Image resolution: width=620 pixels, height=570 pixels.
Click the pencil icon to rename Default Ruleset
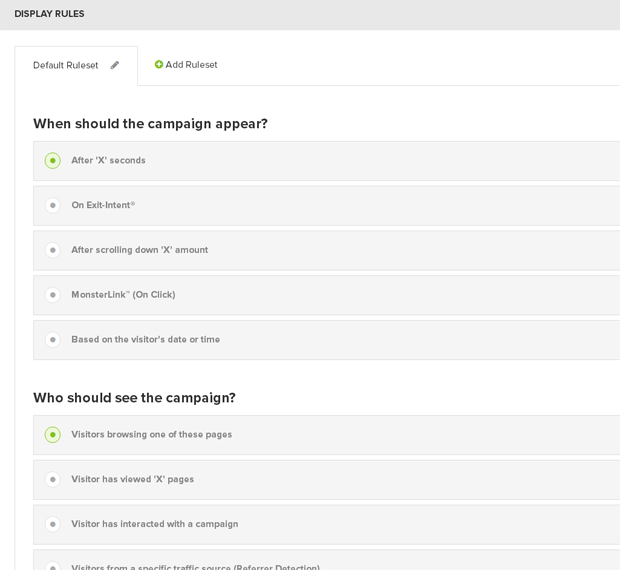(115, 66)
